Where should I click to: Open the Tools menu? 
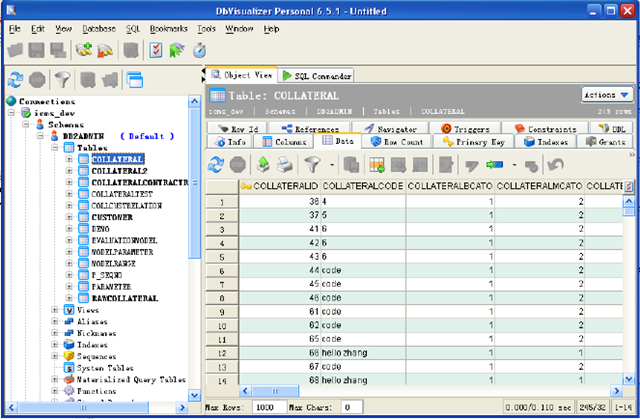pos(206,29)
